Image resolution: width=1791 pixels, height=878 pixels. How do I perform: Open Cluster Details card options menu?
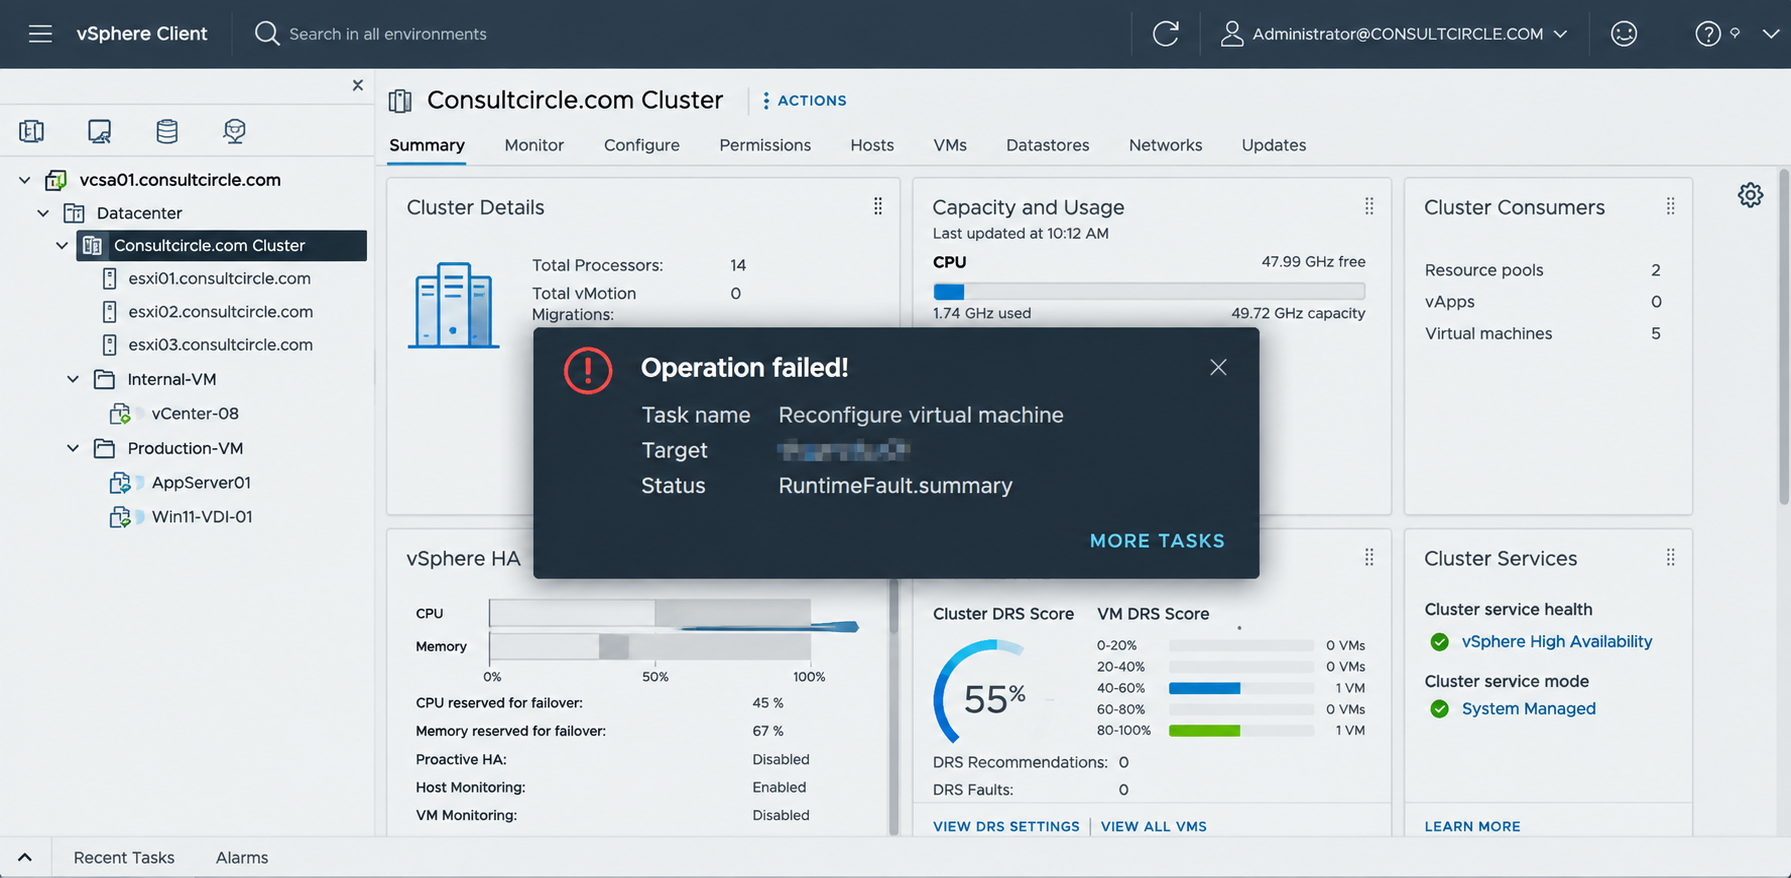(x=878, y=206)
